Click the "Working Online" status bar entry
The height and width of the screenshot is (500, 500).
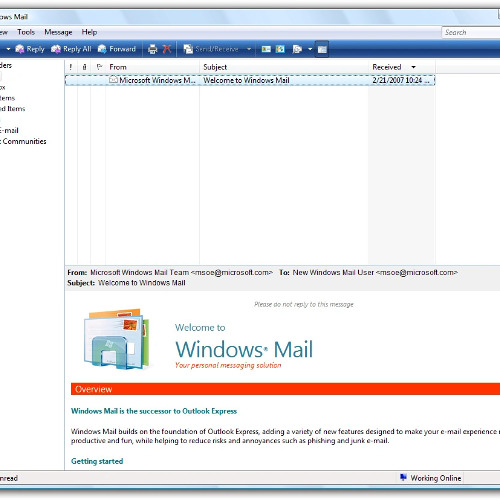436,478
